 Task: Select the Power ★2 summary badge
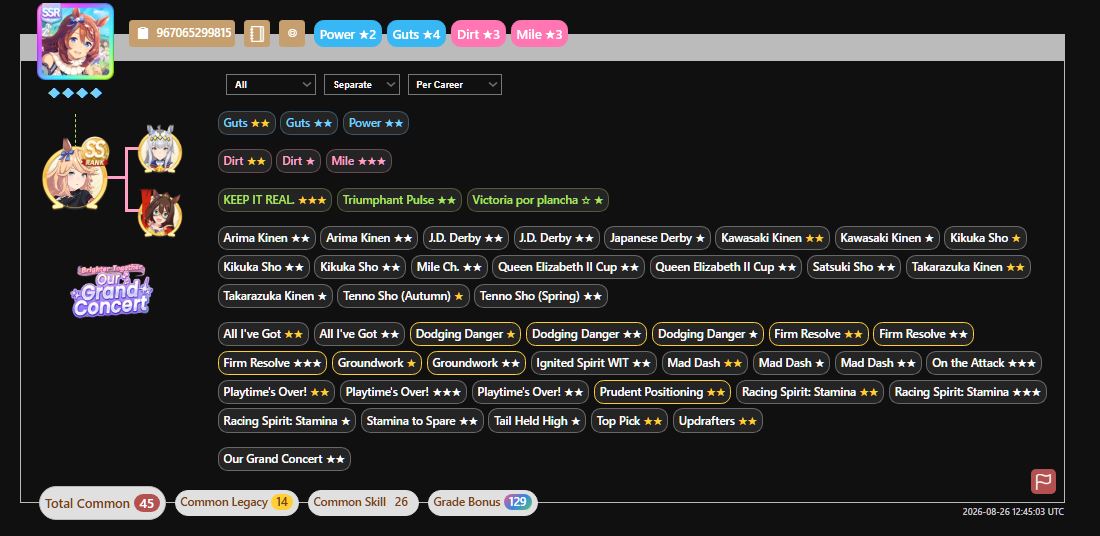click(x=348, y=34)
